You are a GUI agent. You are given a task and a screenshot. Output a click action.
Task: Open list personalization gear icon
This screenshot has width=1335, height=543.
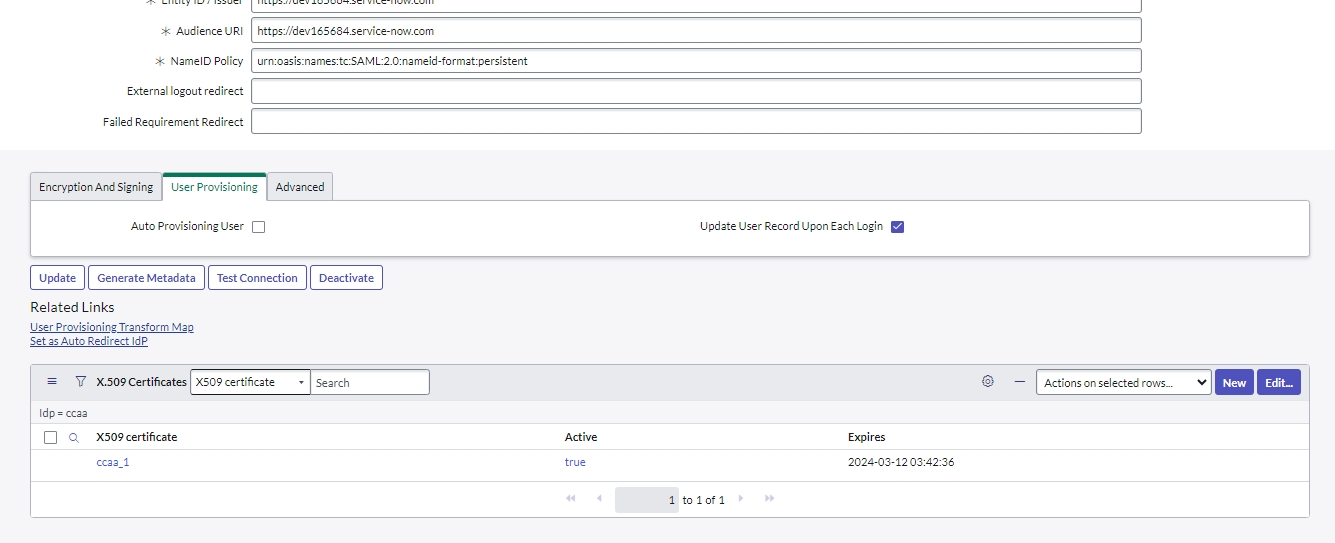pyautogui.click(x=988, y=382)
